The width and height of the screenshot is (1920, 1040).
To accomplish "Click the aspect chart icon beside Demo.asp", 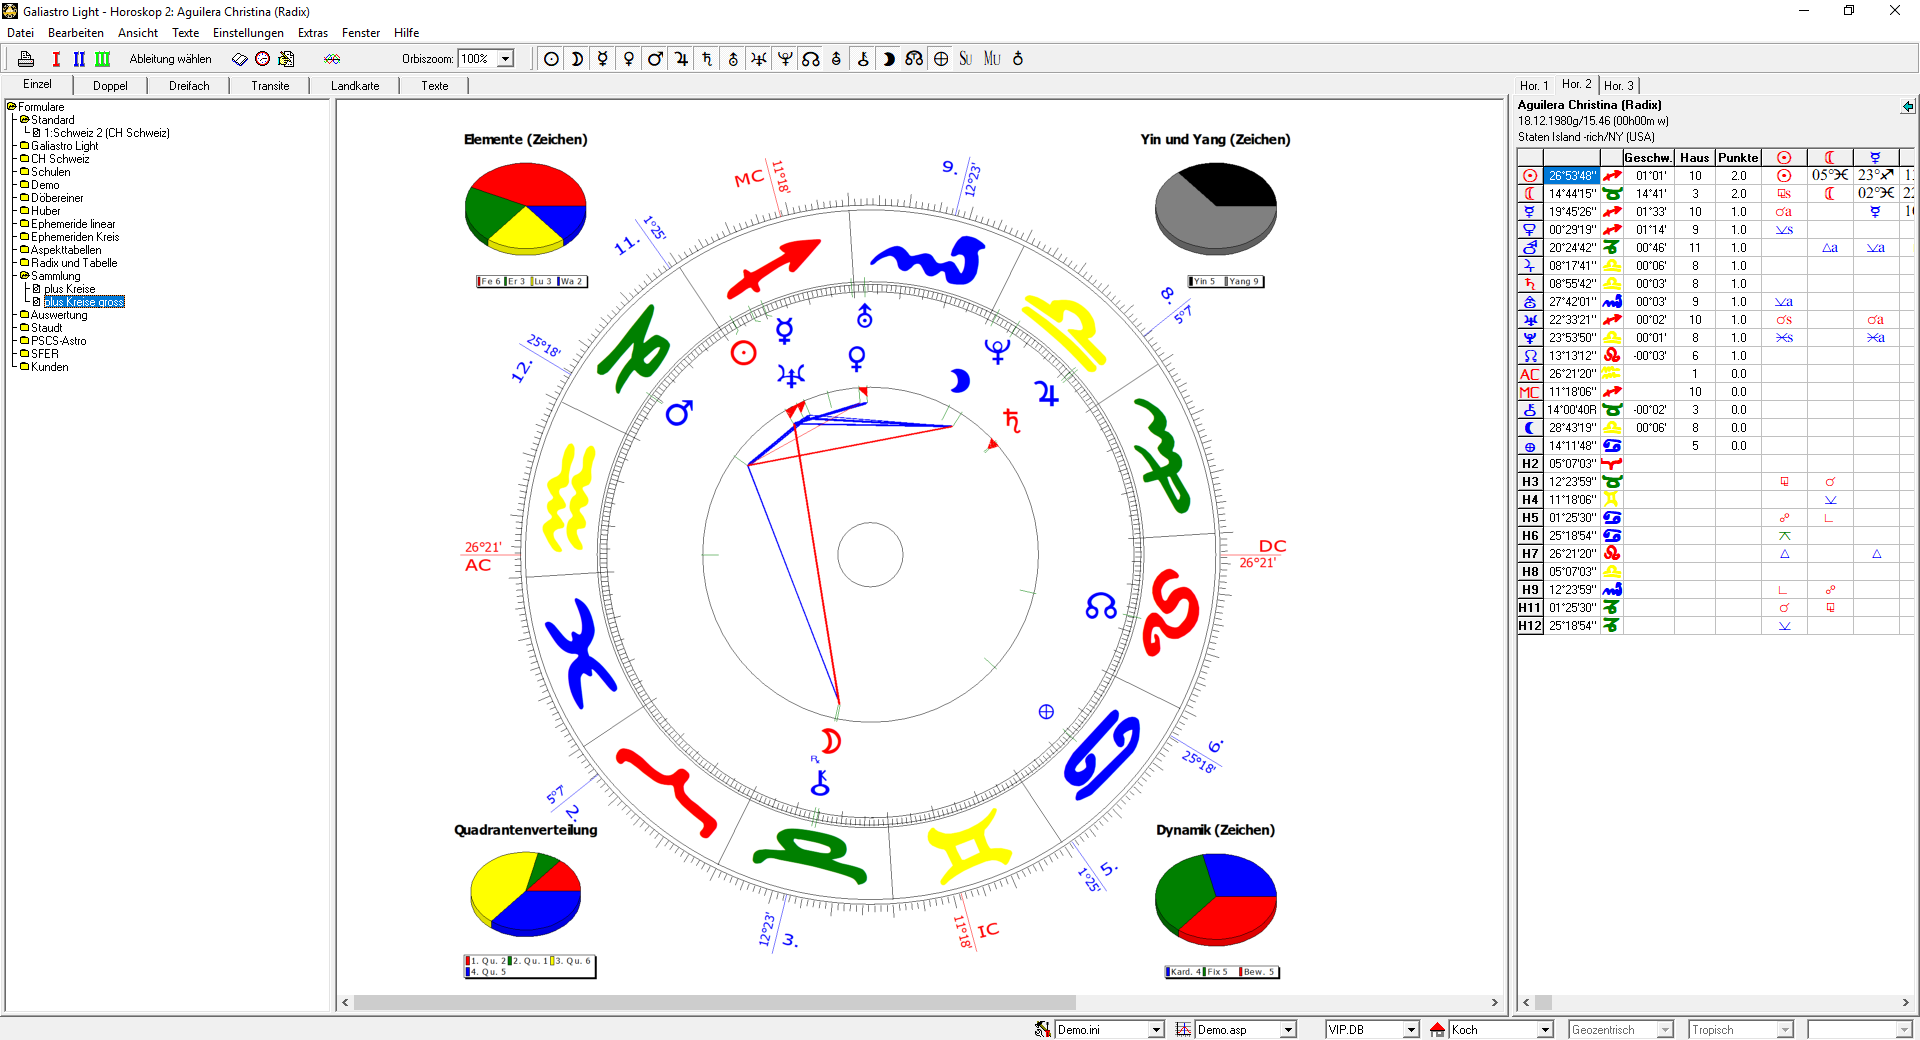I will [x=1183, y=1029].
